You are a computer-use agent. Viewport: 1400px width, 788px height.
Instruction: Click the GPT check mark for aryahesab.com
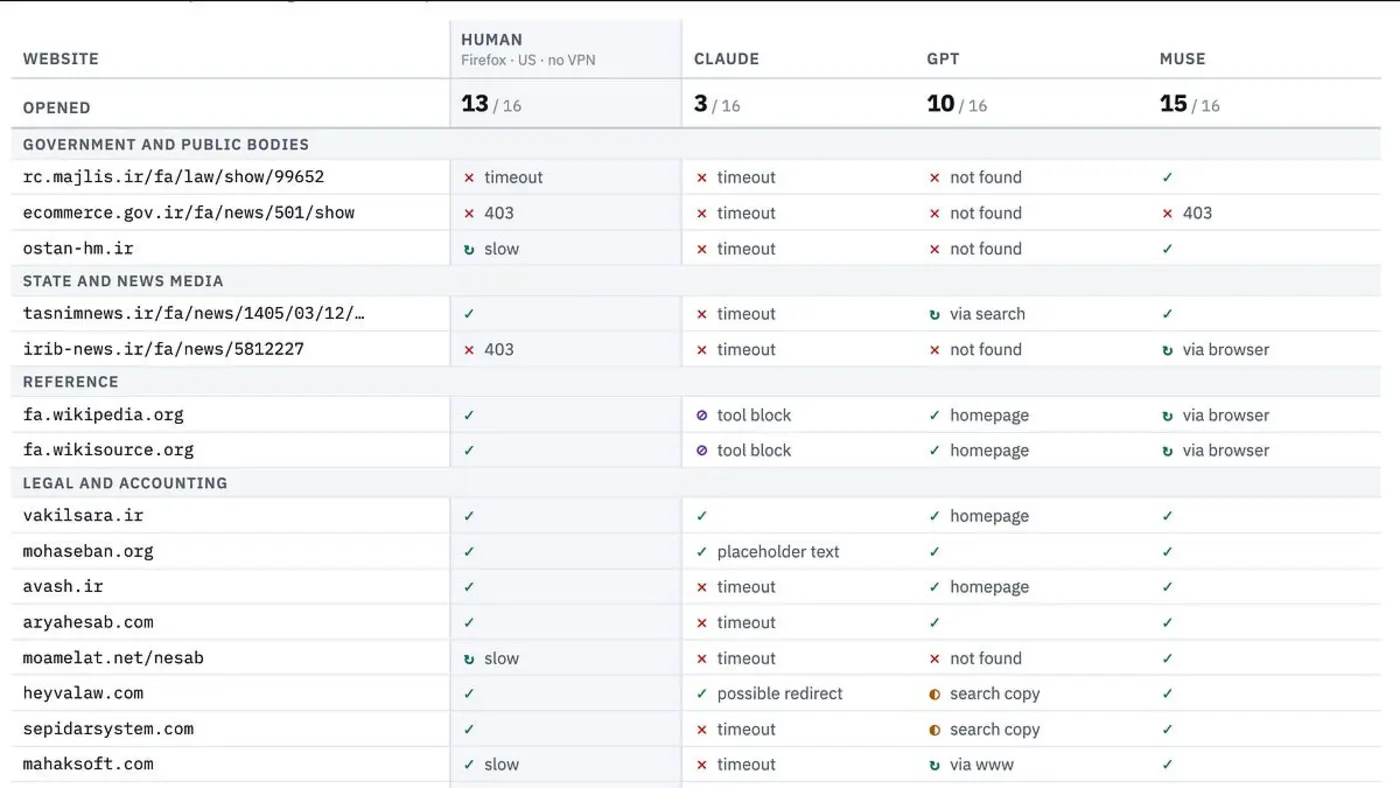tap(934, 623)
